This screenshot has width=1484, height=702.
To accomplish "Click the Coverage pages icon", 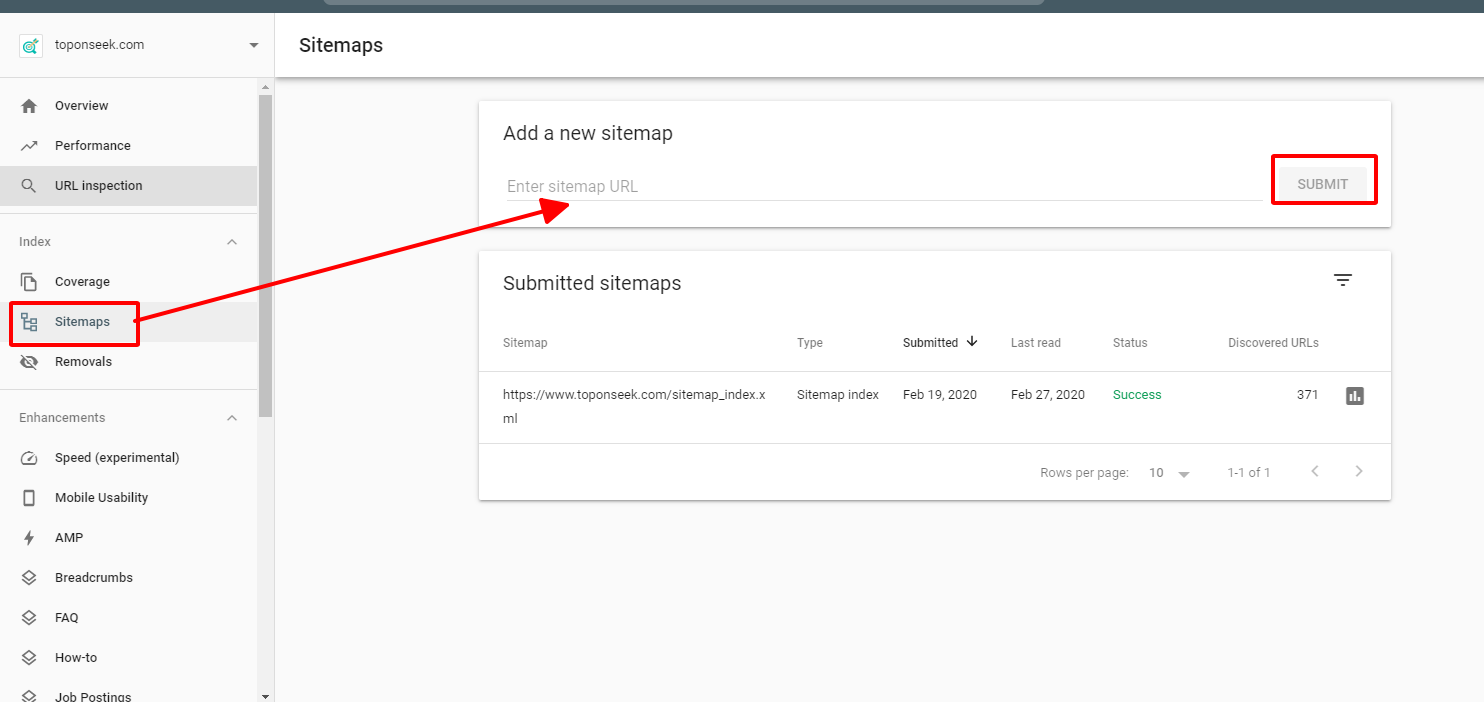I will 29,282.
